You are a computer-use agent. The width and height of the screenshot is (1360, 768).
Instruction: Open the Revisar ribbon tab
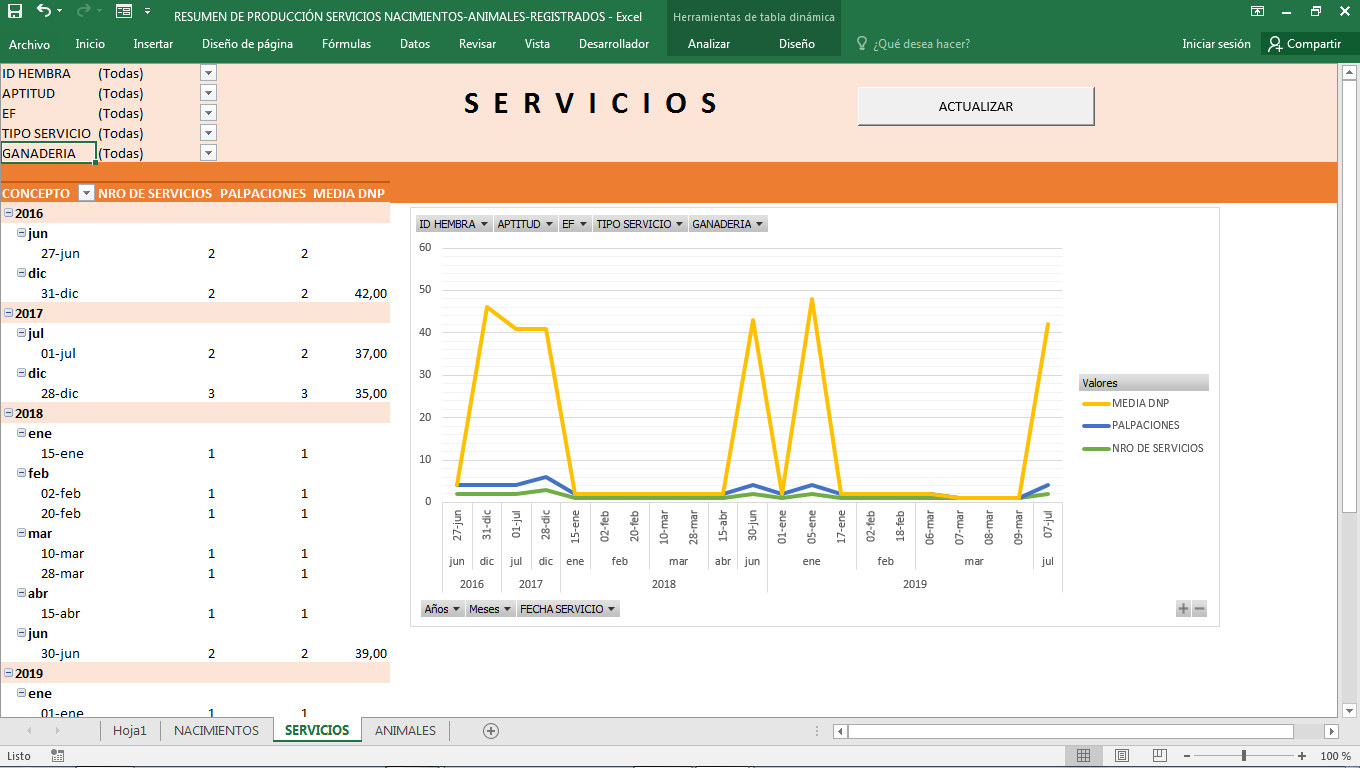(477, 44)
